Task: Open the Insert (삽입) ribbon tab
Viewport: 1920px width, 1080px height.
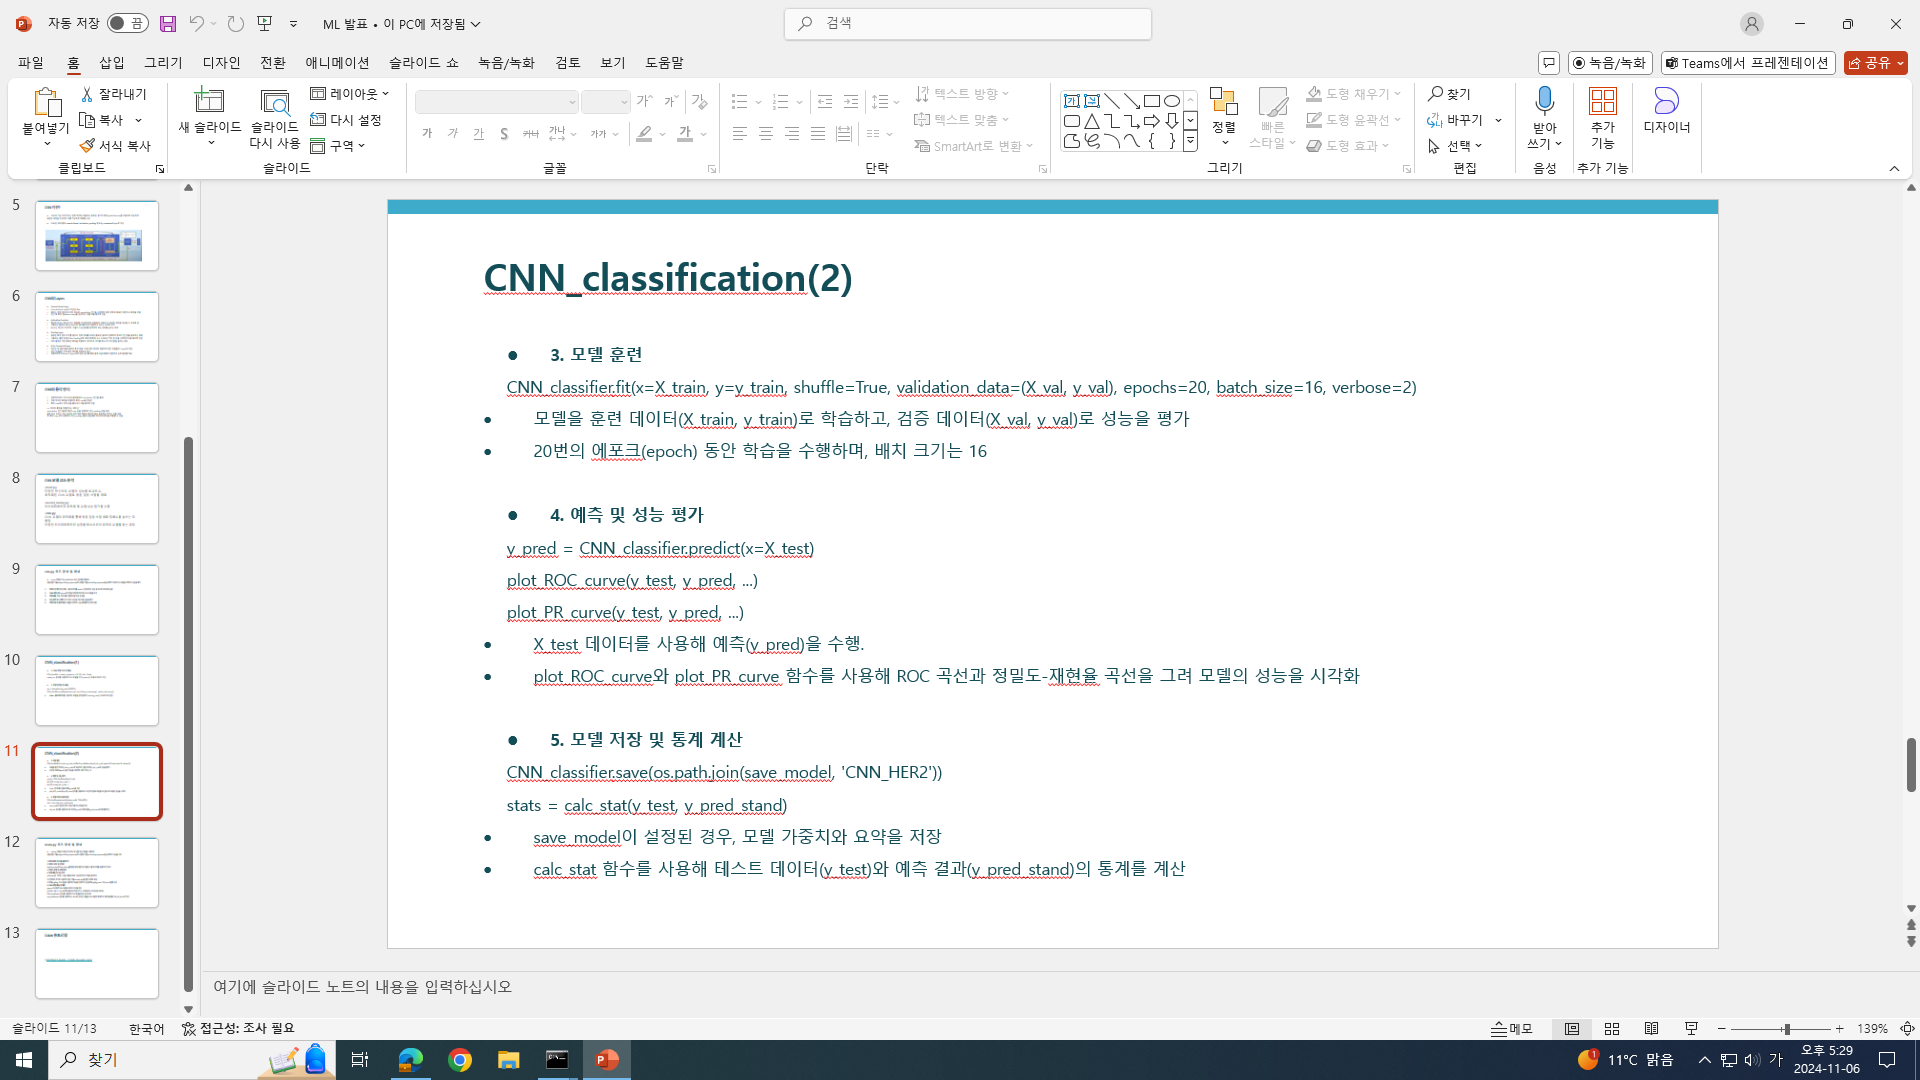Action: click(x=112, y=62)
